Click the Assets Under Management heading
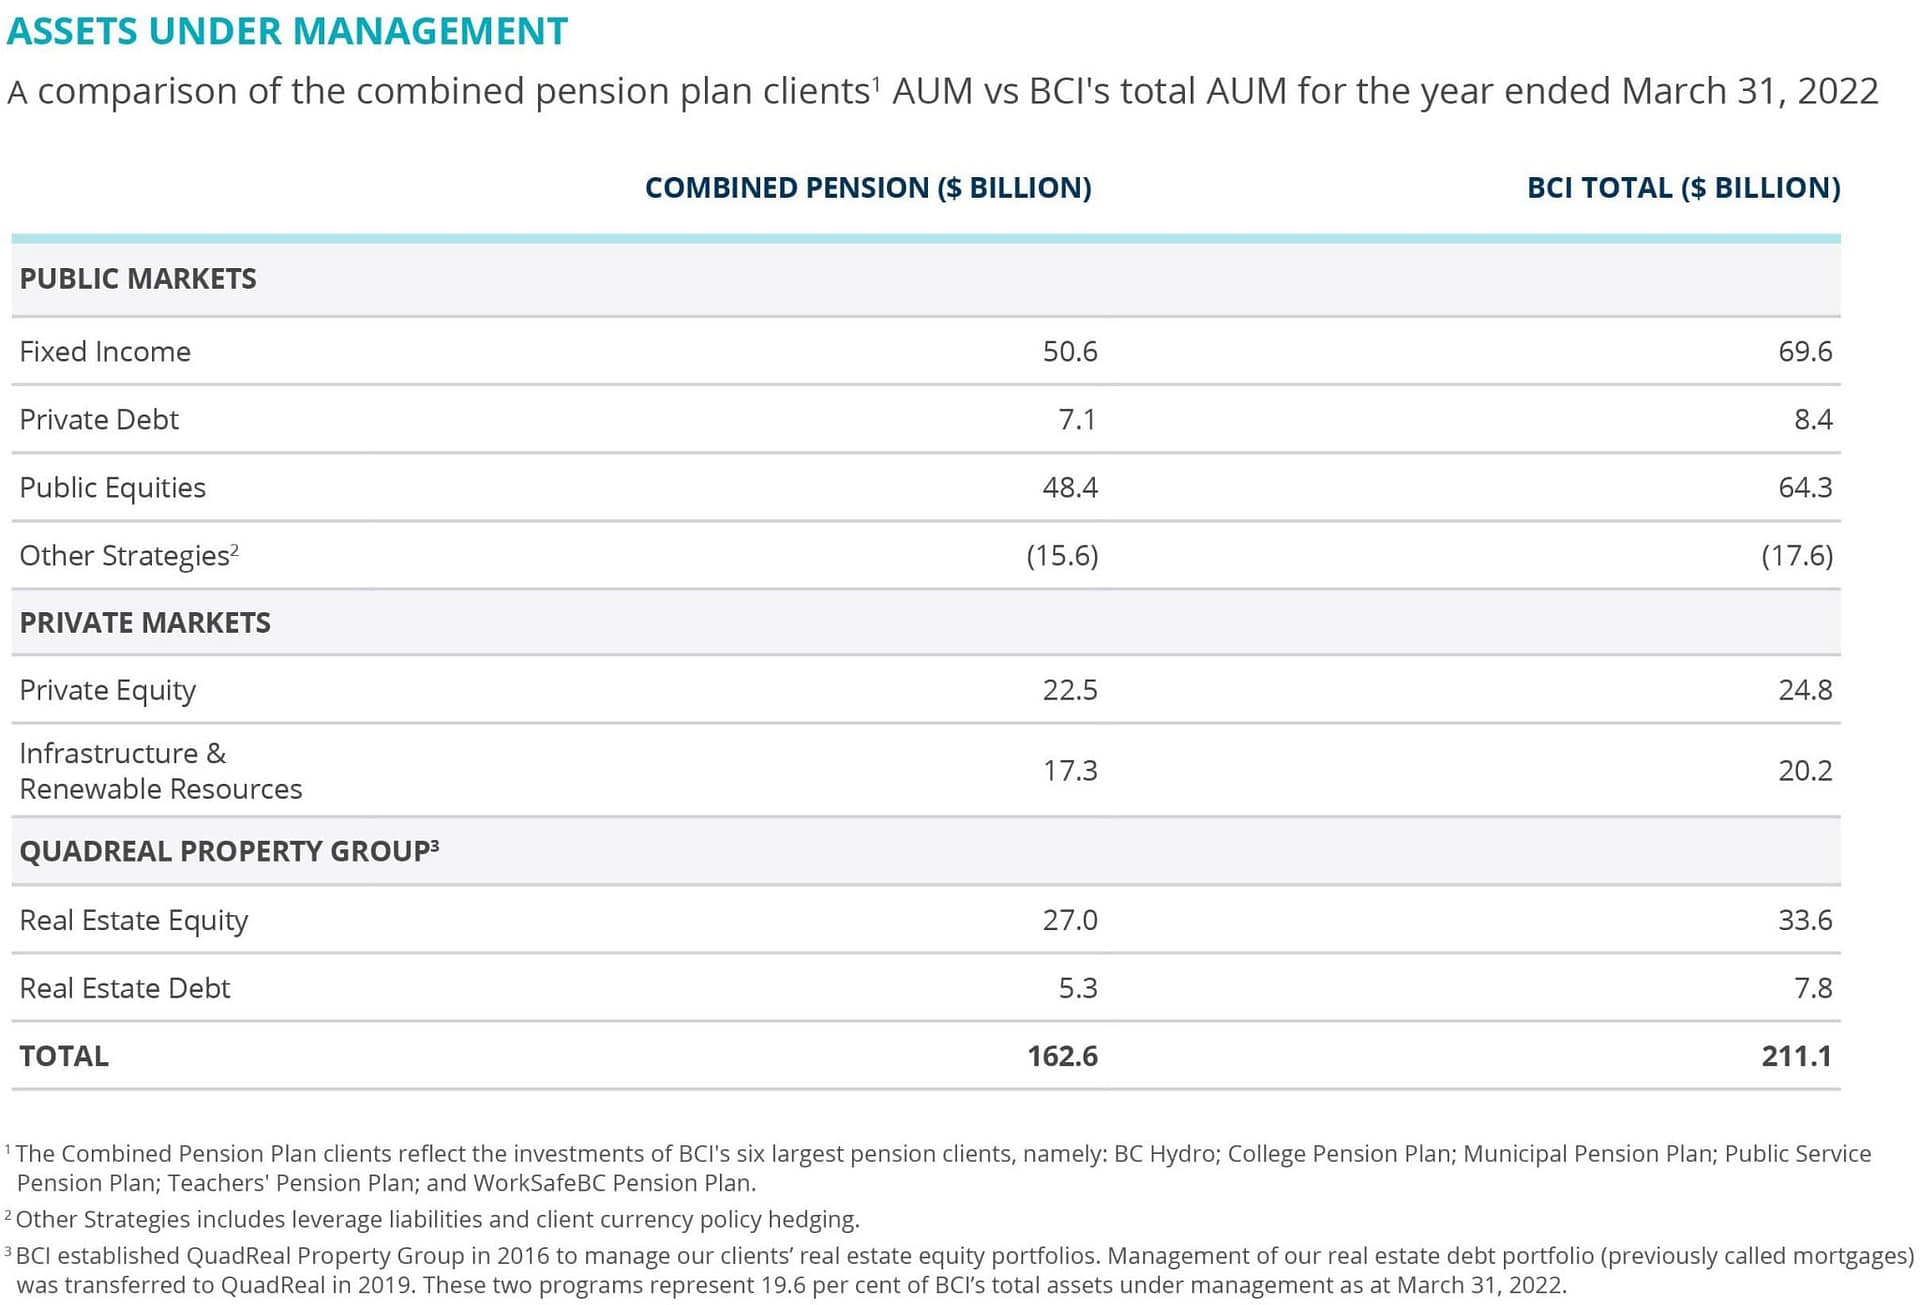The image size is (1920, 1305). point(287,31)
